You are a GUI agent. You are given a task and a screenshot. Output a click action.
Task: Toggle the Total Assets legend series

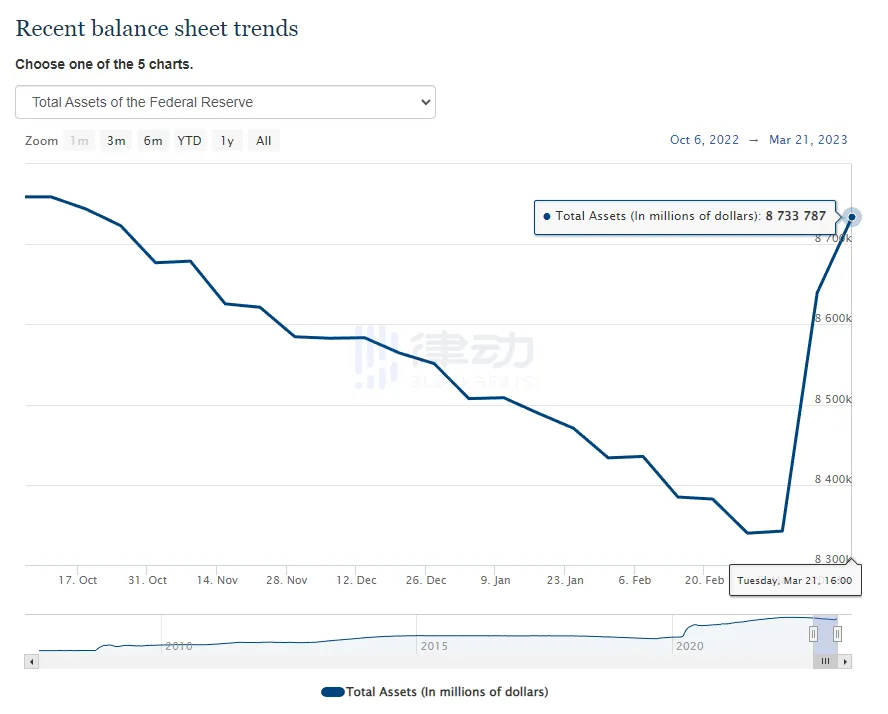tap(446, 692)
